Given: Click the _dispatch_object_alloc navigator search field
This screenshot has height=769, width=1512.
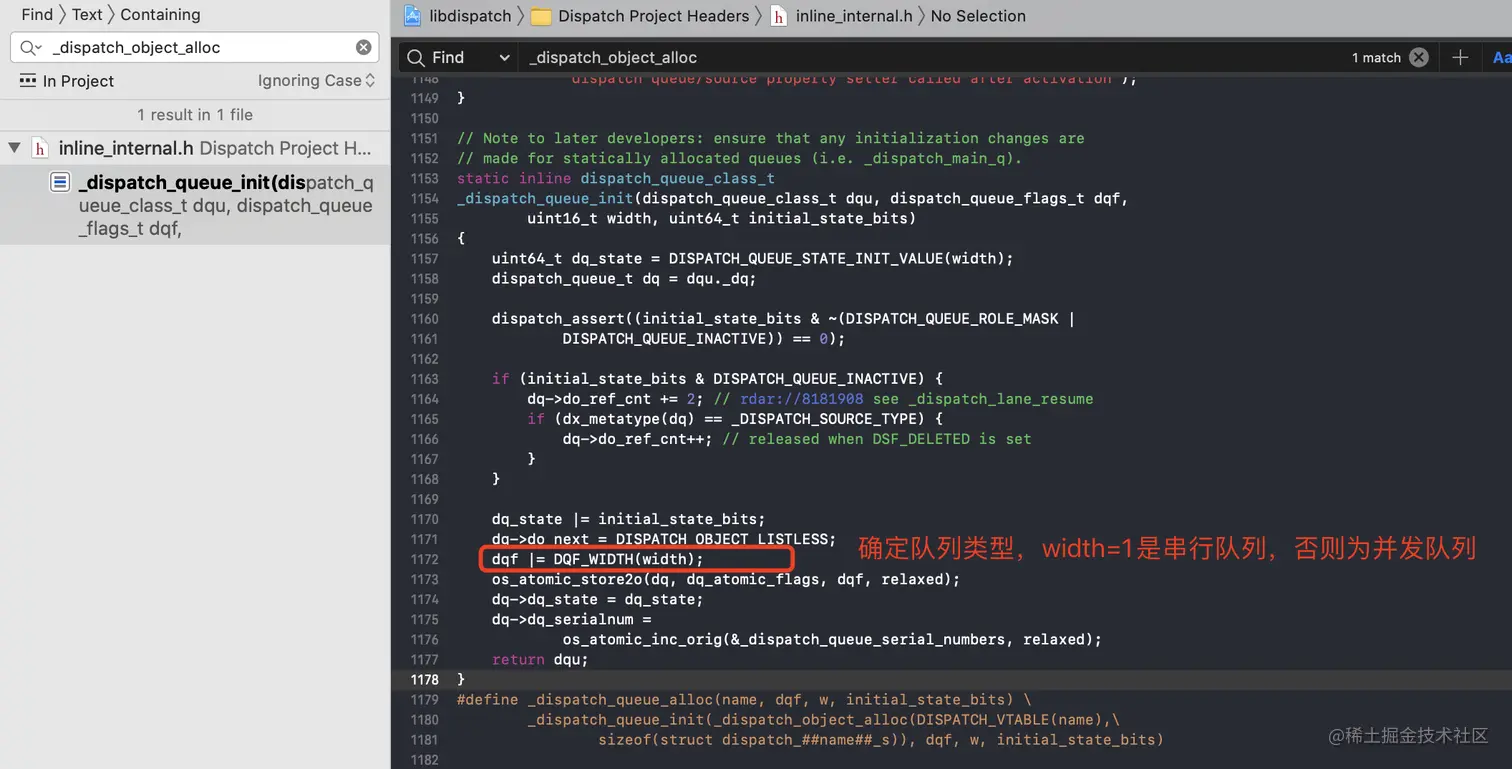Looking at the screenshot, I should click(x=195, y=47).
